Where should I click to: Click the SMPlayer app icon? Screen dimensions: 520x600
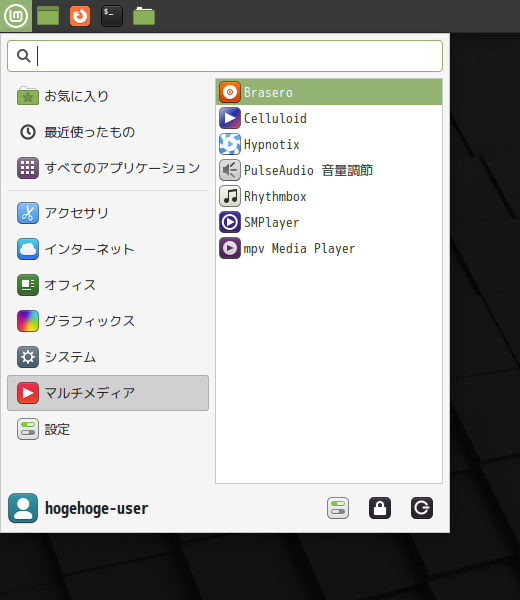230,222
